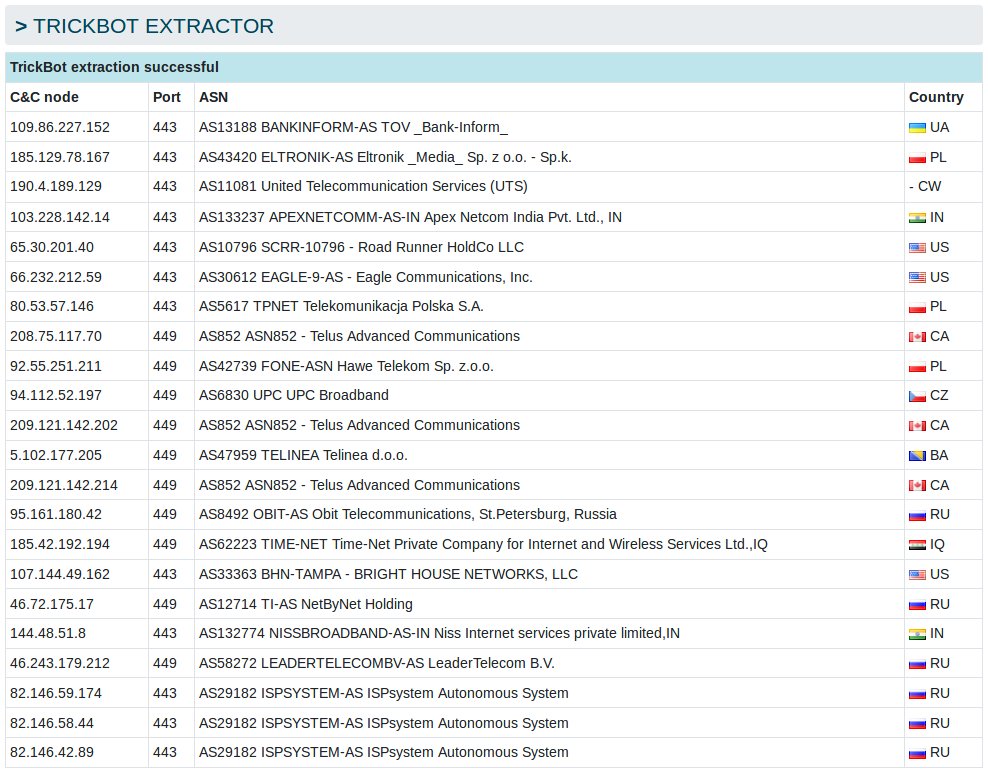Click the C&C node column header
This screenshot has width=988, height=771.
click(x=44, y=97)
